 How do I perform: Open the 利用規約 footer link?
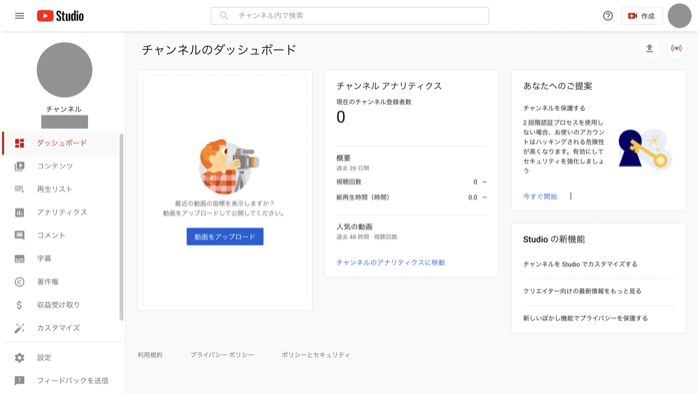point(150,355)
